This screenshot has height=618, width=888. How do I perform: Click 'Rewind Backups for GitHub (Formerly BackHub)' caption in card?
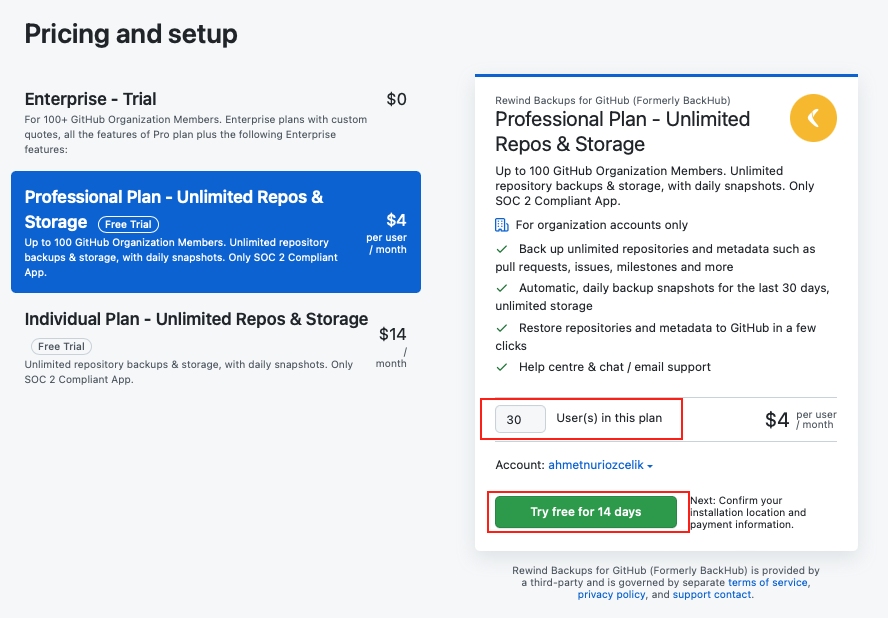[612, 100]
